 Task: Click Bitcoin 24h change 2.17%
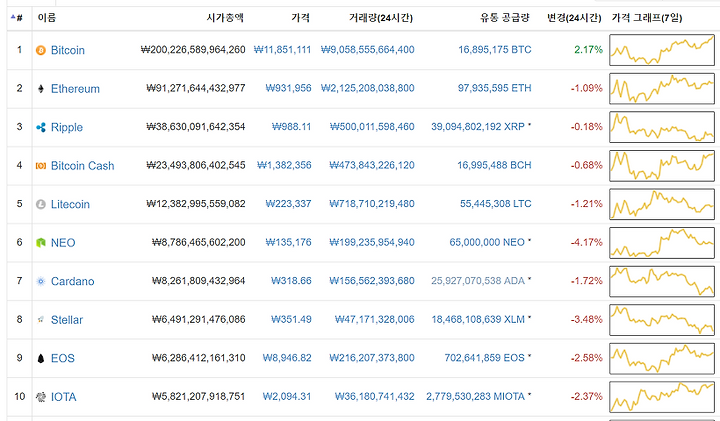click(588, 50)
